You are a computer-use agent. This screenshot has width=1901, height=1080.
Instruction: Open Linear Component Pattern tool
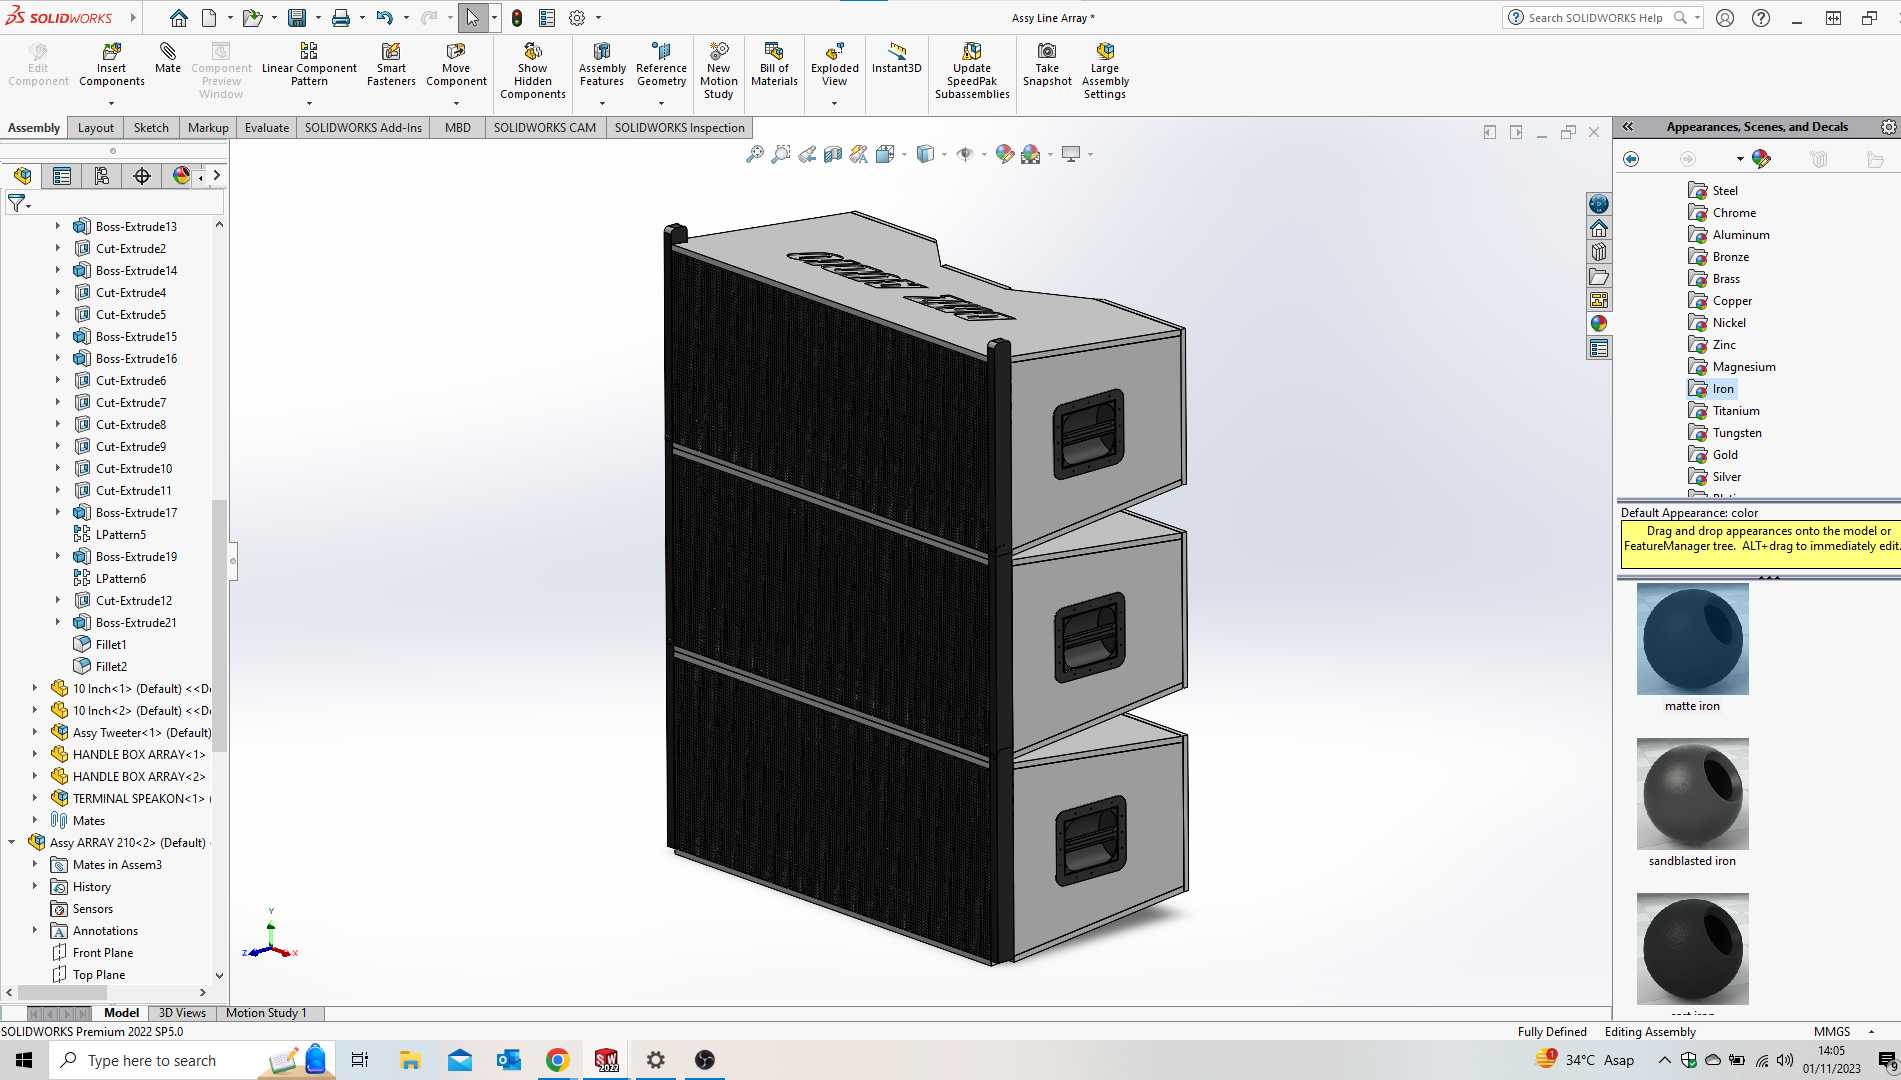pos(309,65)
